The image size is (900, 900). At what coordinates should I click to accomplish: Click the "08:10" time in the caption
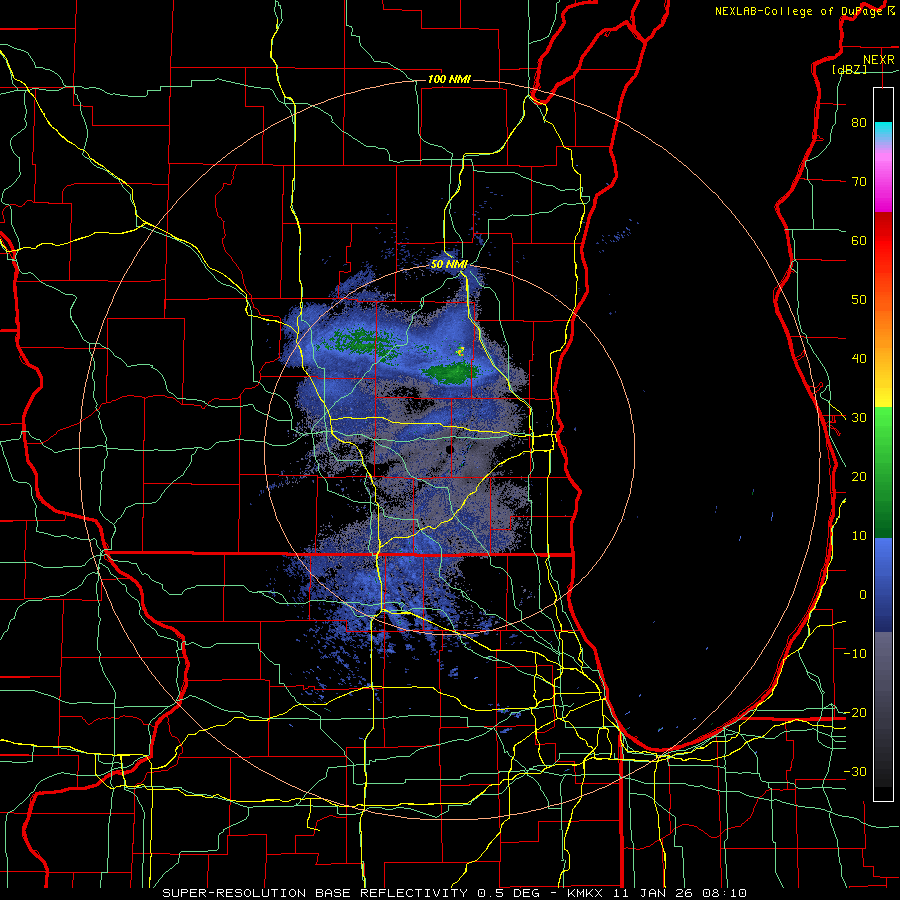pos(723,893)
